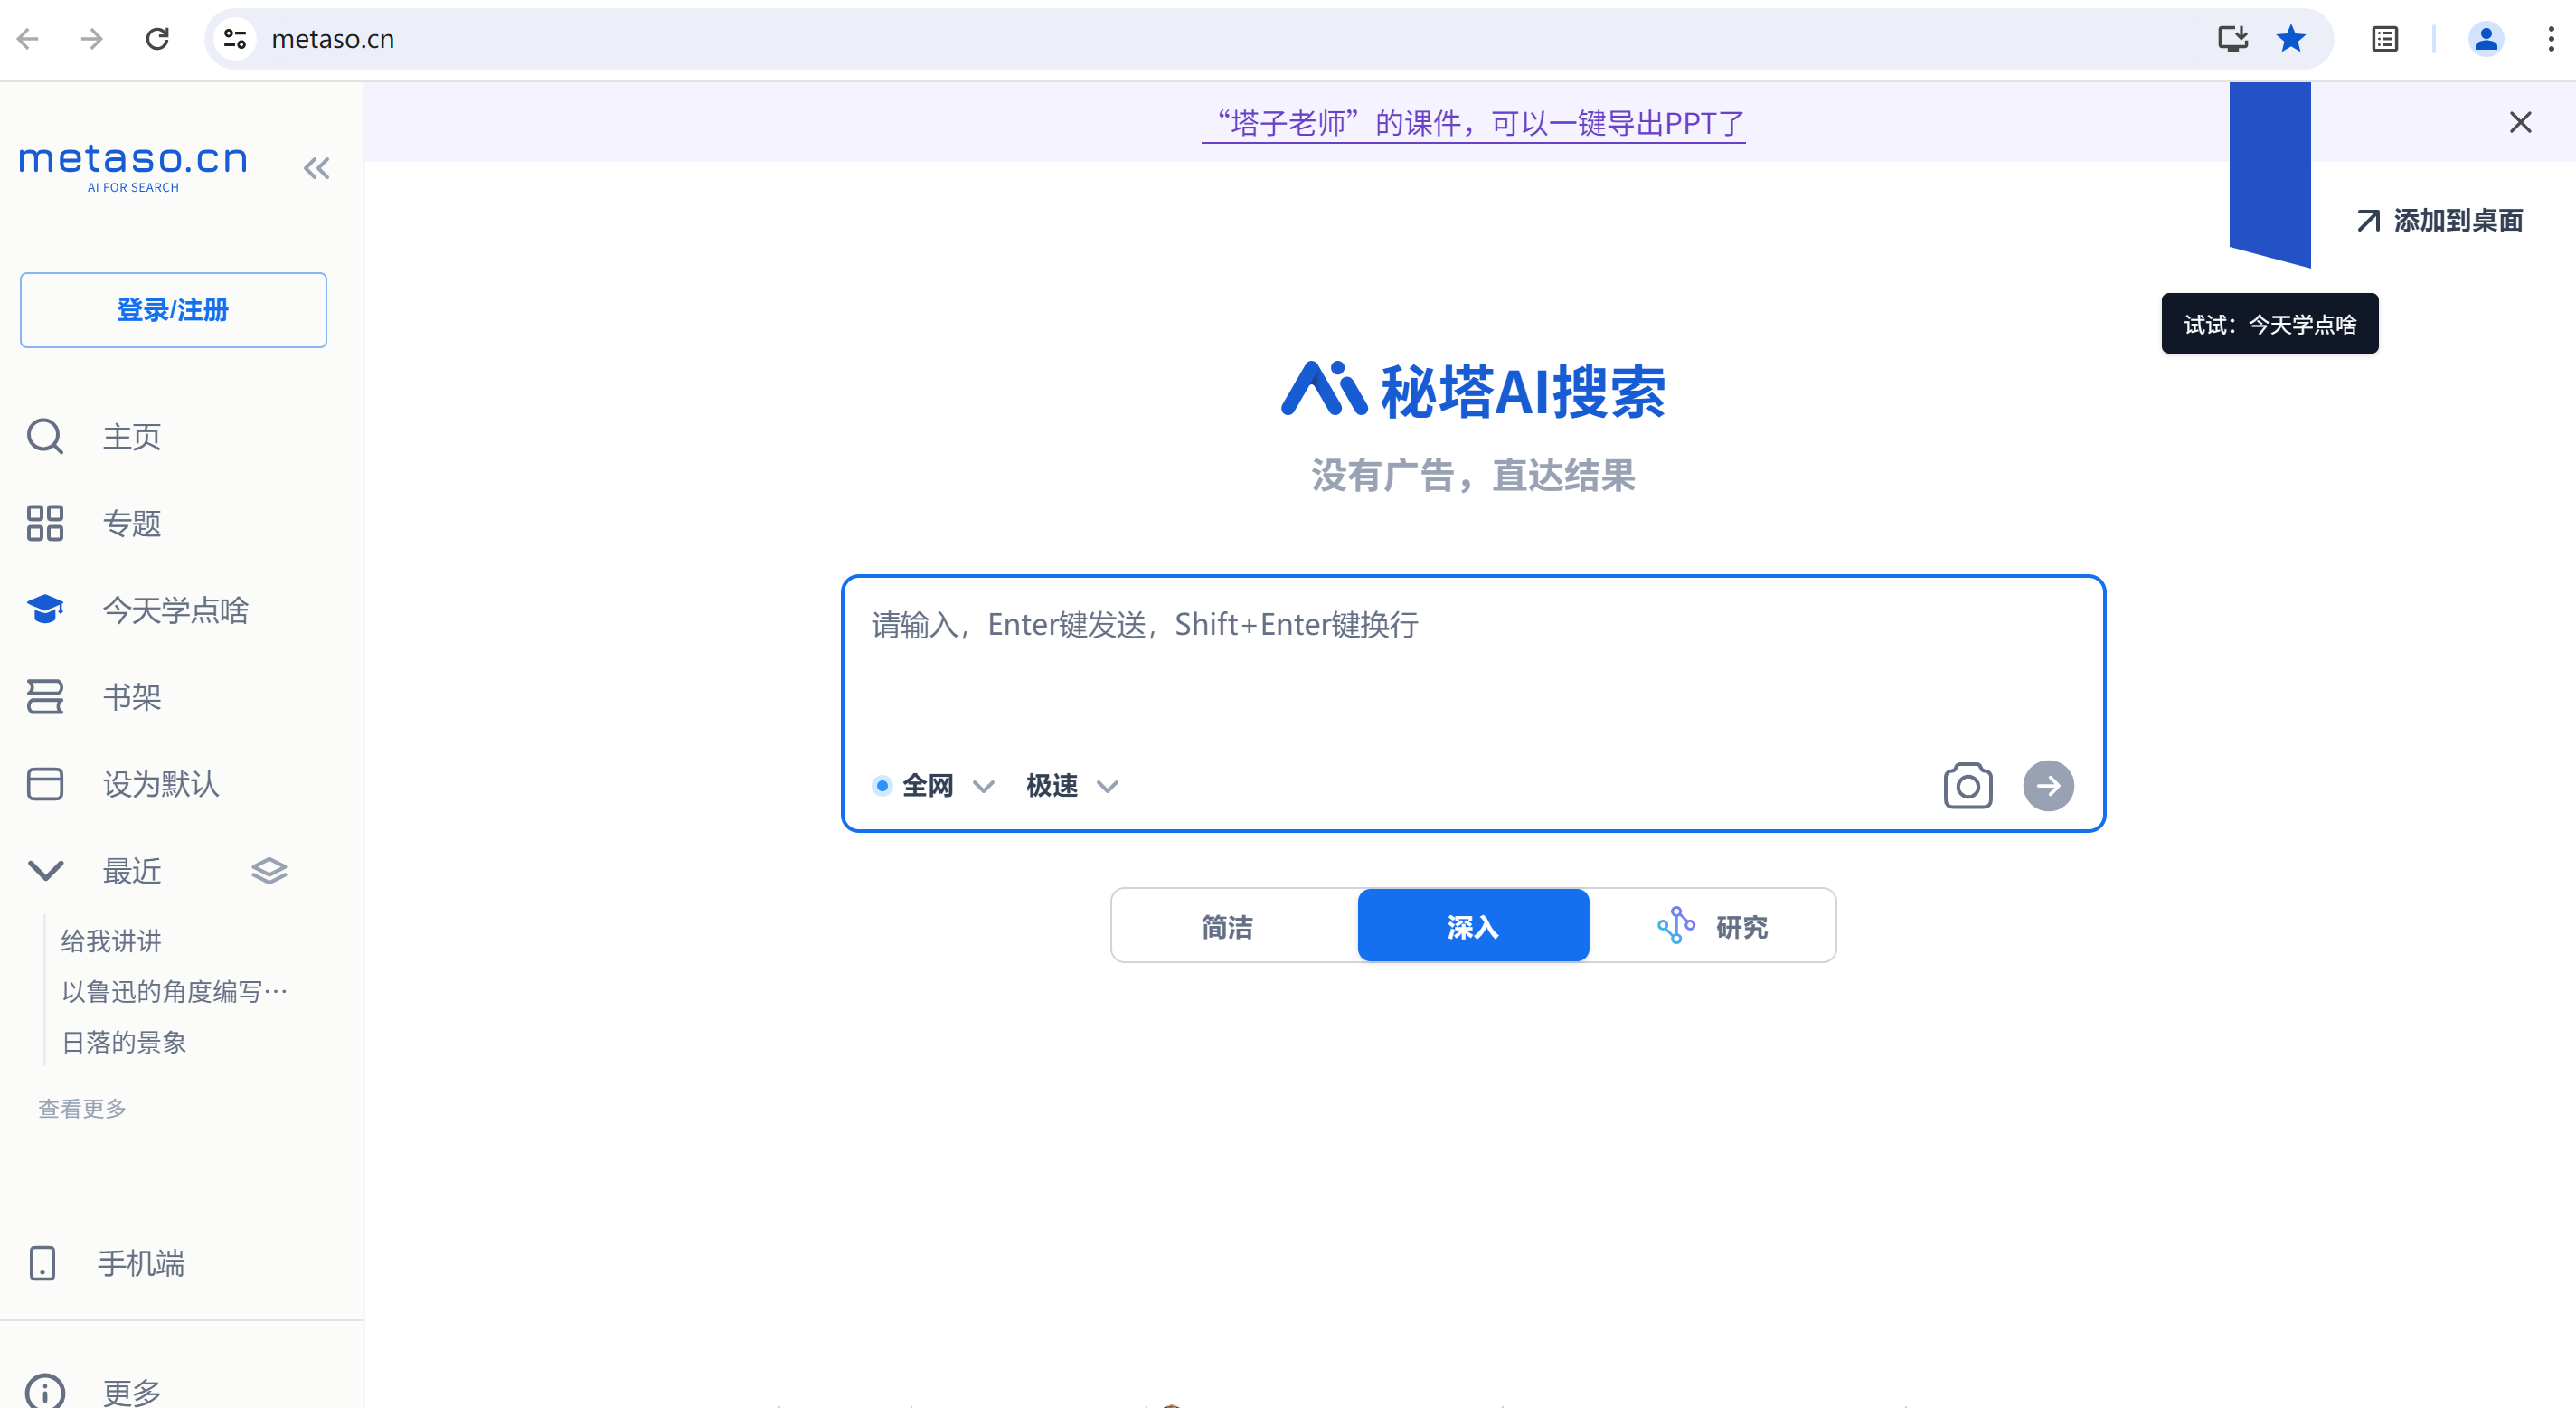The width and height of the screenshot is (2576, 1408).
Task: Open the browser reading list panel icon
Action: [x=2385, y=39]
